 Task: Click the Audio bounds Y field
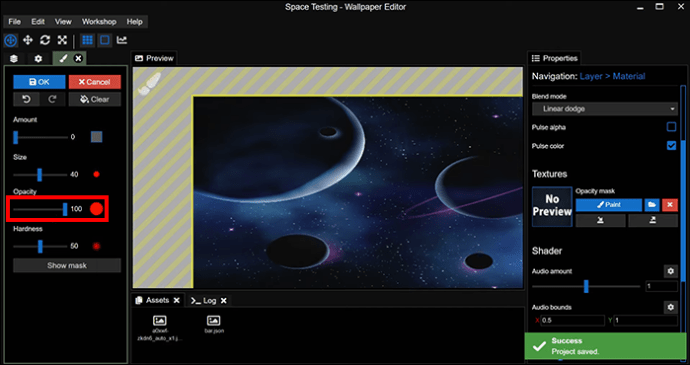646,320
